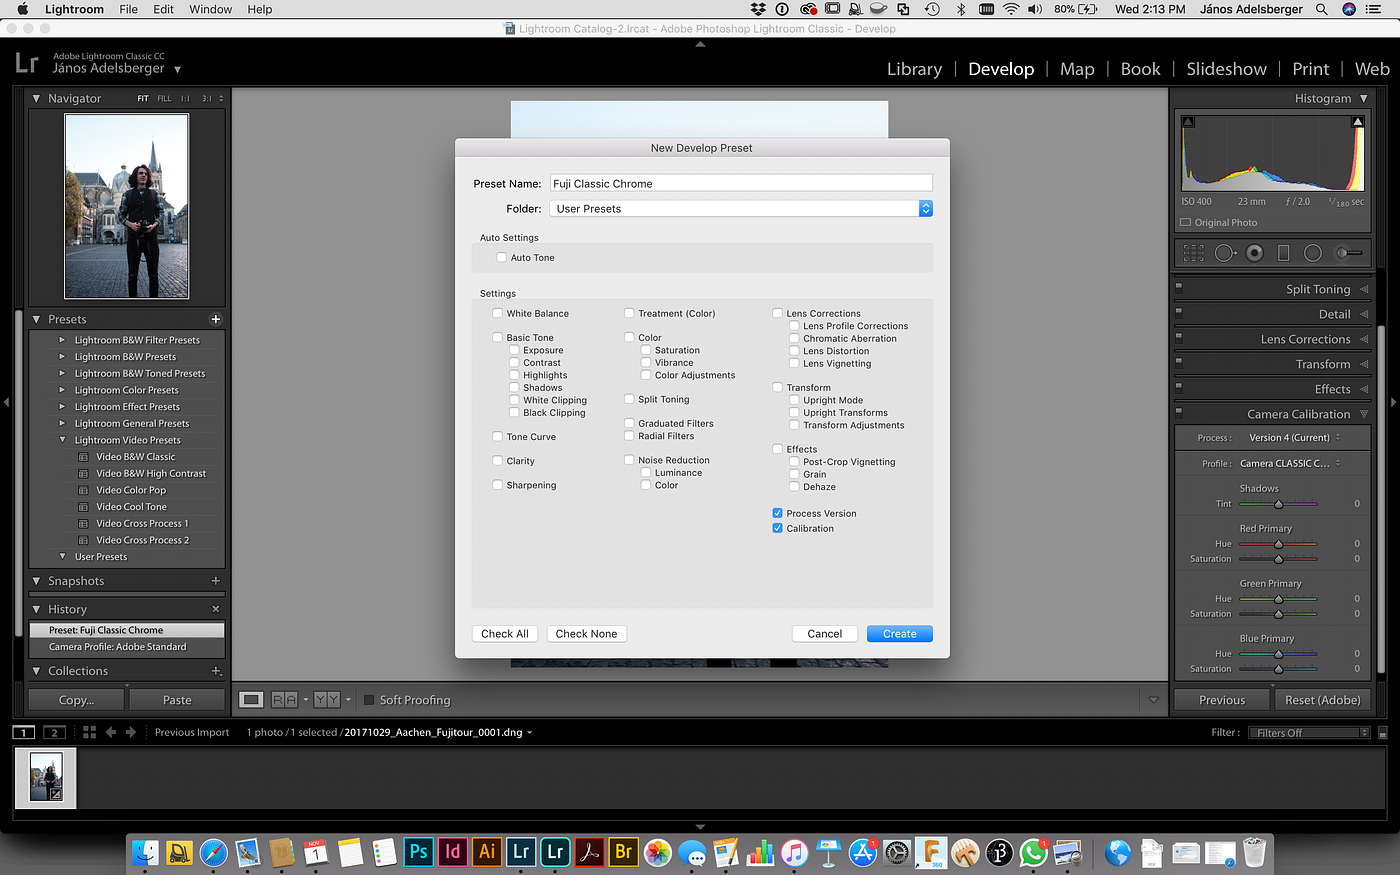Image resolution: width=1400 pixels, height=875 pixels.
Task: Click the Reset (Adobe) button
Action: 1322,700
